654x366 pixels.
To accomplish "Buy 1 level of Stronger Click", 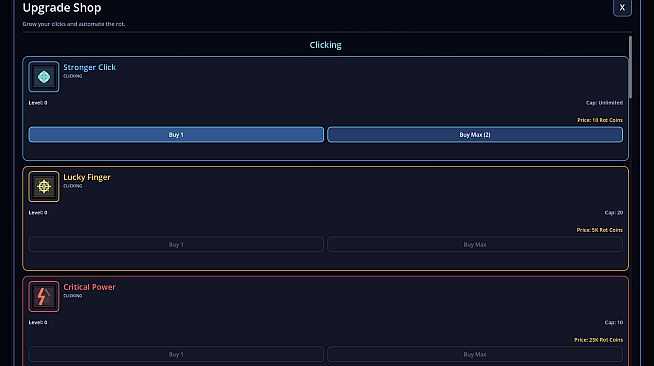I will tap(176, 135).
